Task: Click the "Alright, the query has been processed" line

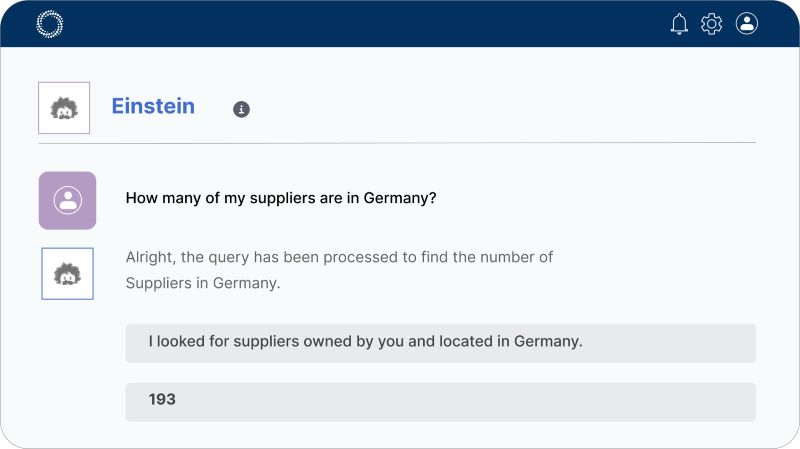Action: [339, 257]
